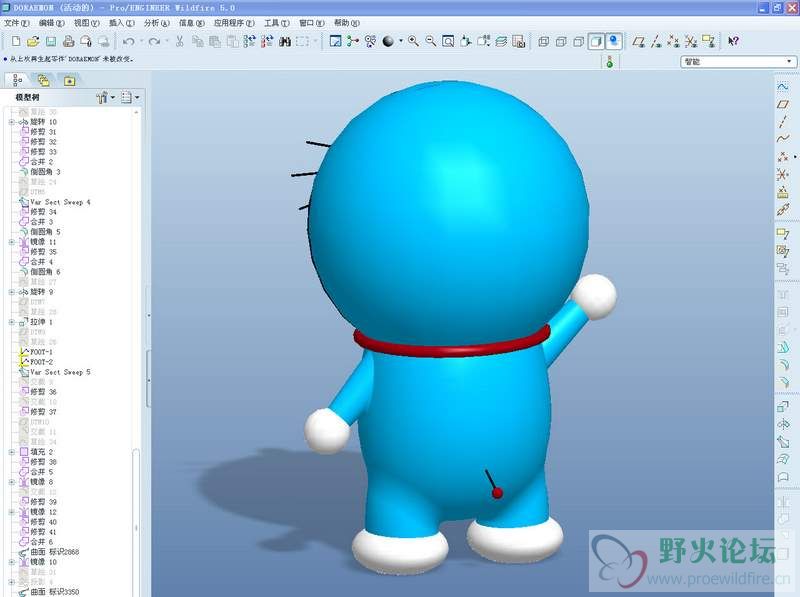Toggle coordinate systems display
The width and height of the screenshot is (800, 597).
(x=690, y=41)
